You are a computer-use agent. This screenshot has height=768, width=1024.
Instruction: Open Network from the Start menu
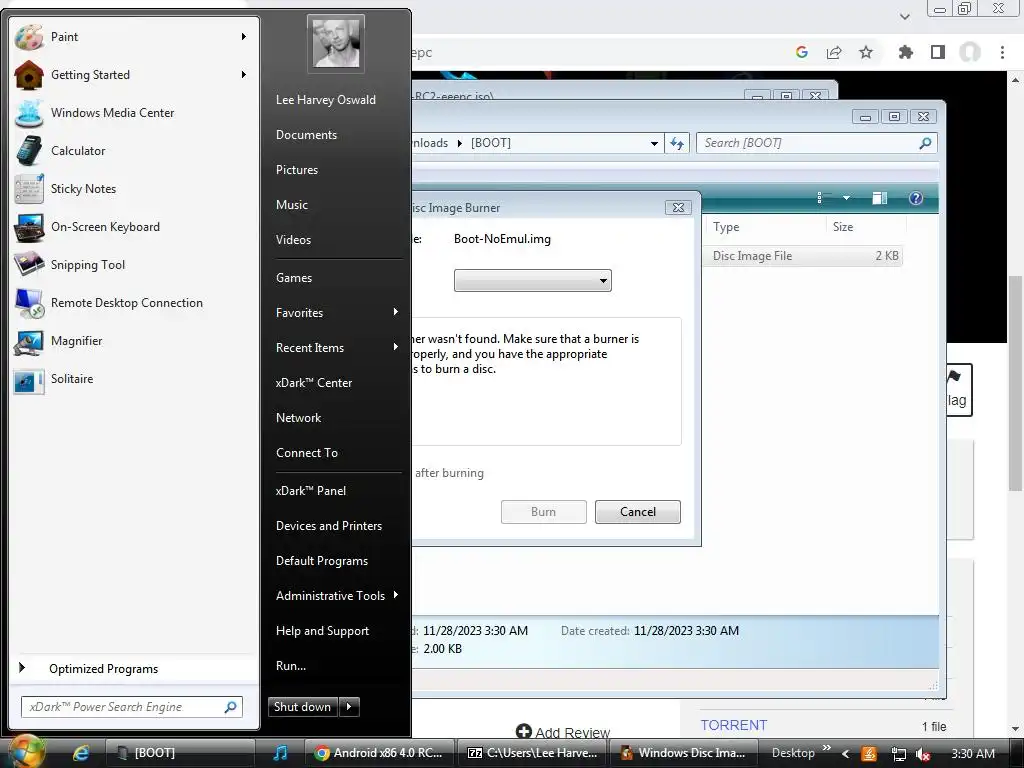coord(298,418)
